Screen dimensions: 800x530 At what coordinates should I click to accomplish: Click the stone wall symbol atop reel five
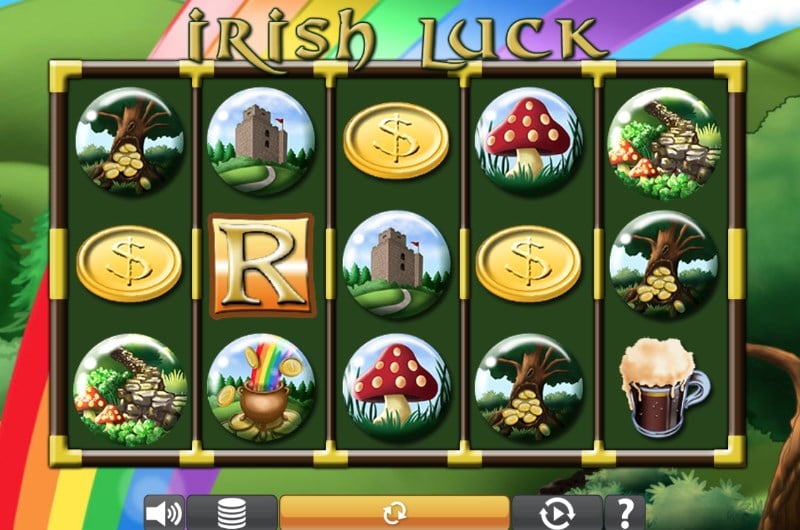coord(665,143)
